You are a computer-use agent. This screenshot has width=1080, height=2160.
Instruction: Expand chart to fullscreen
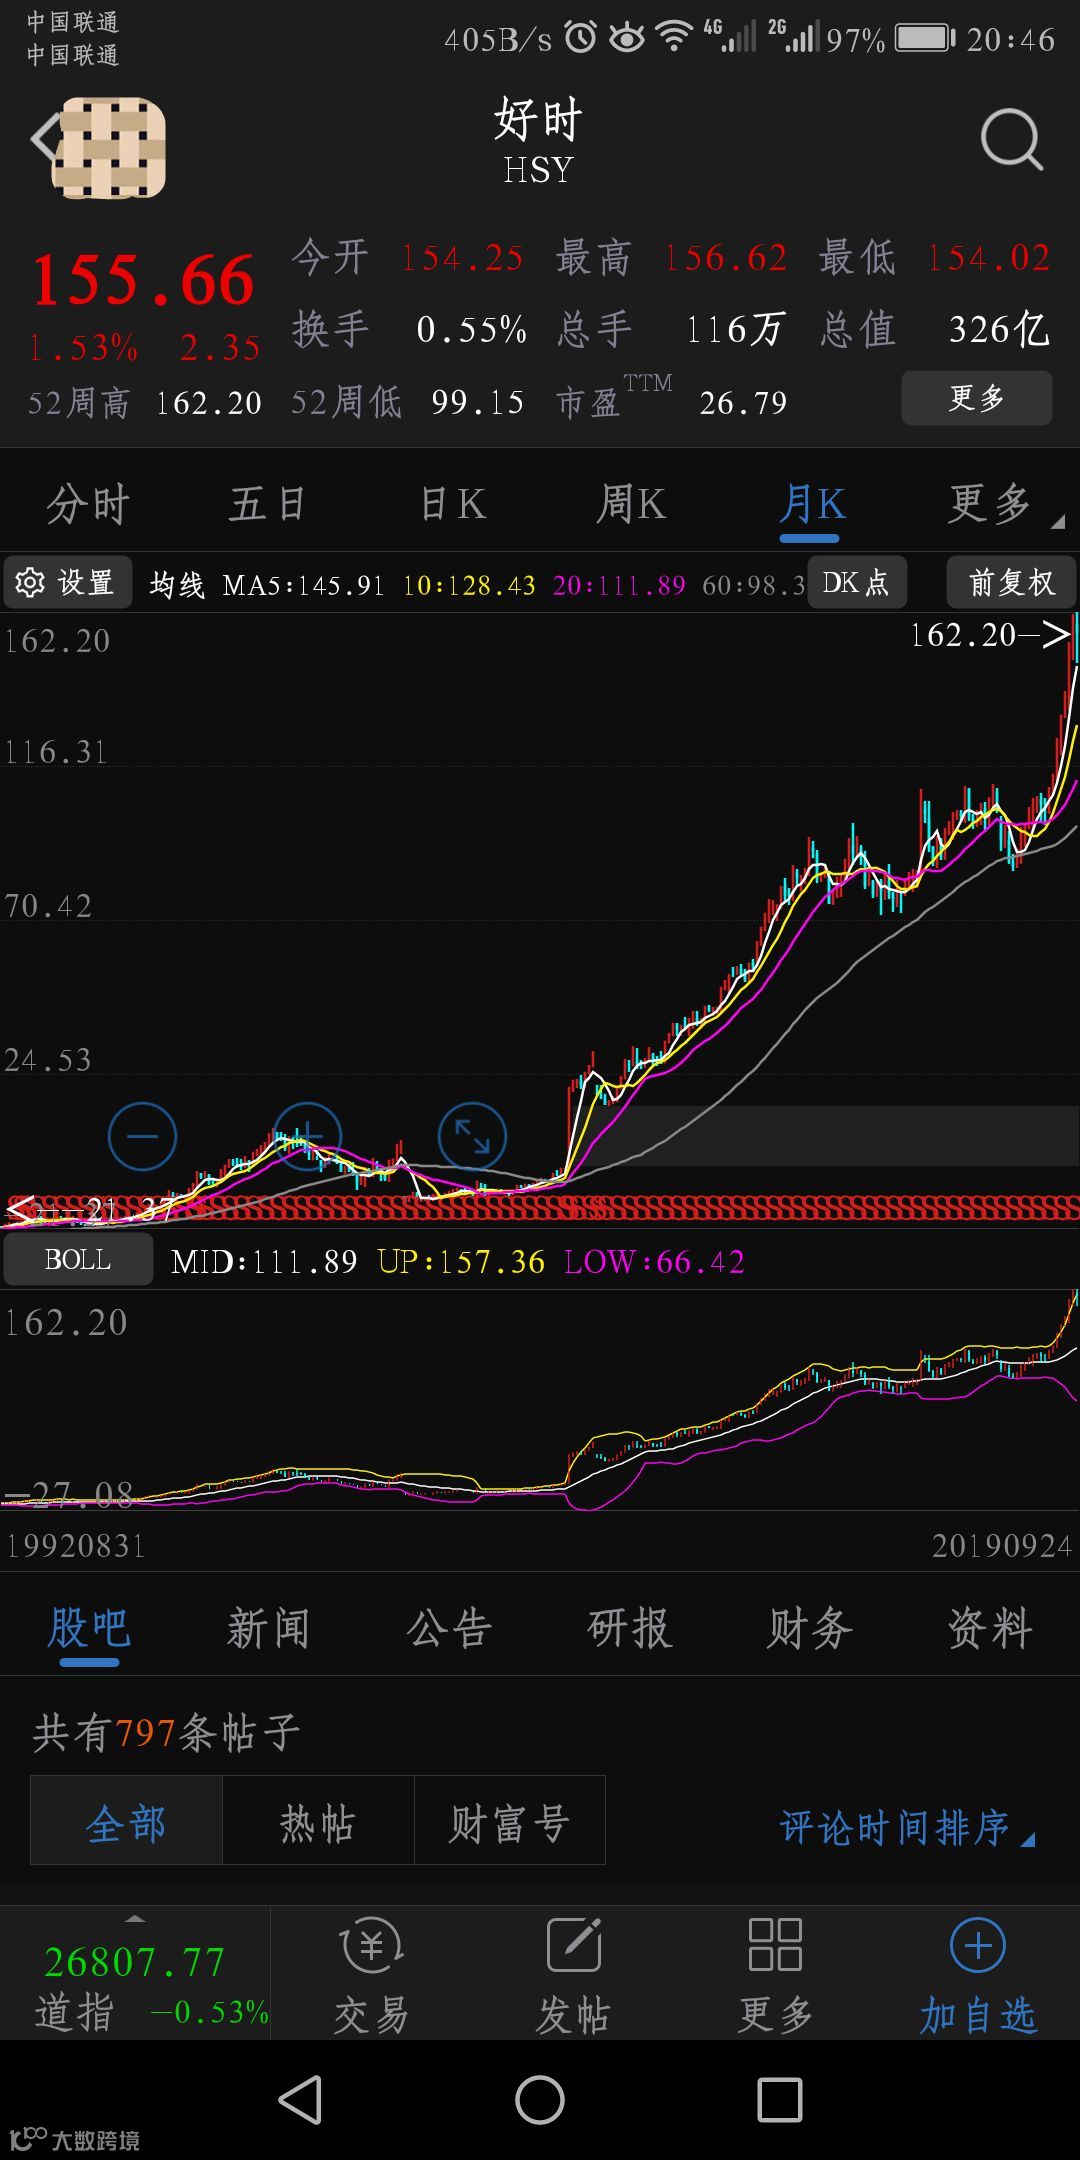(472, 1136)
